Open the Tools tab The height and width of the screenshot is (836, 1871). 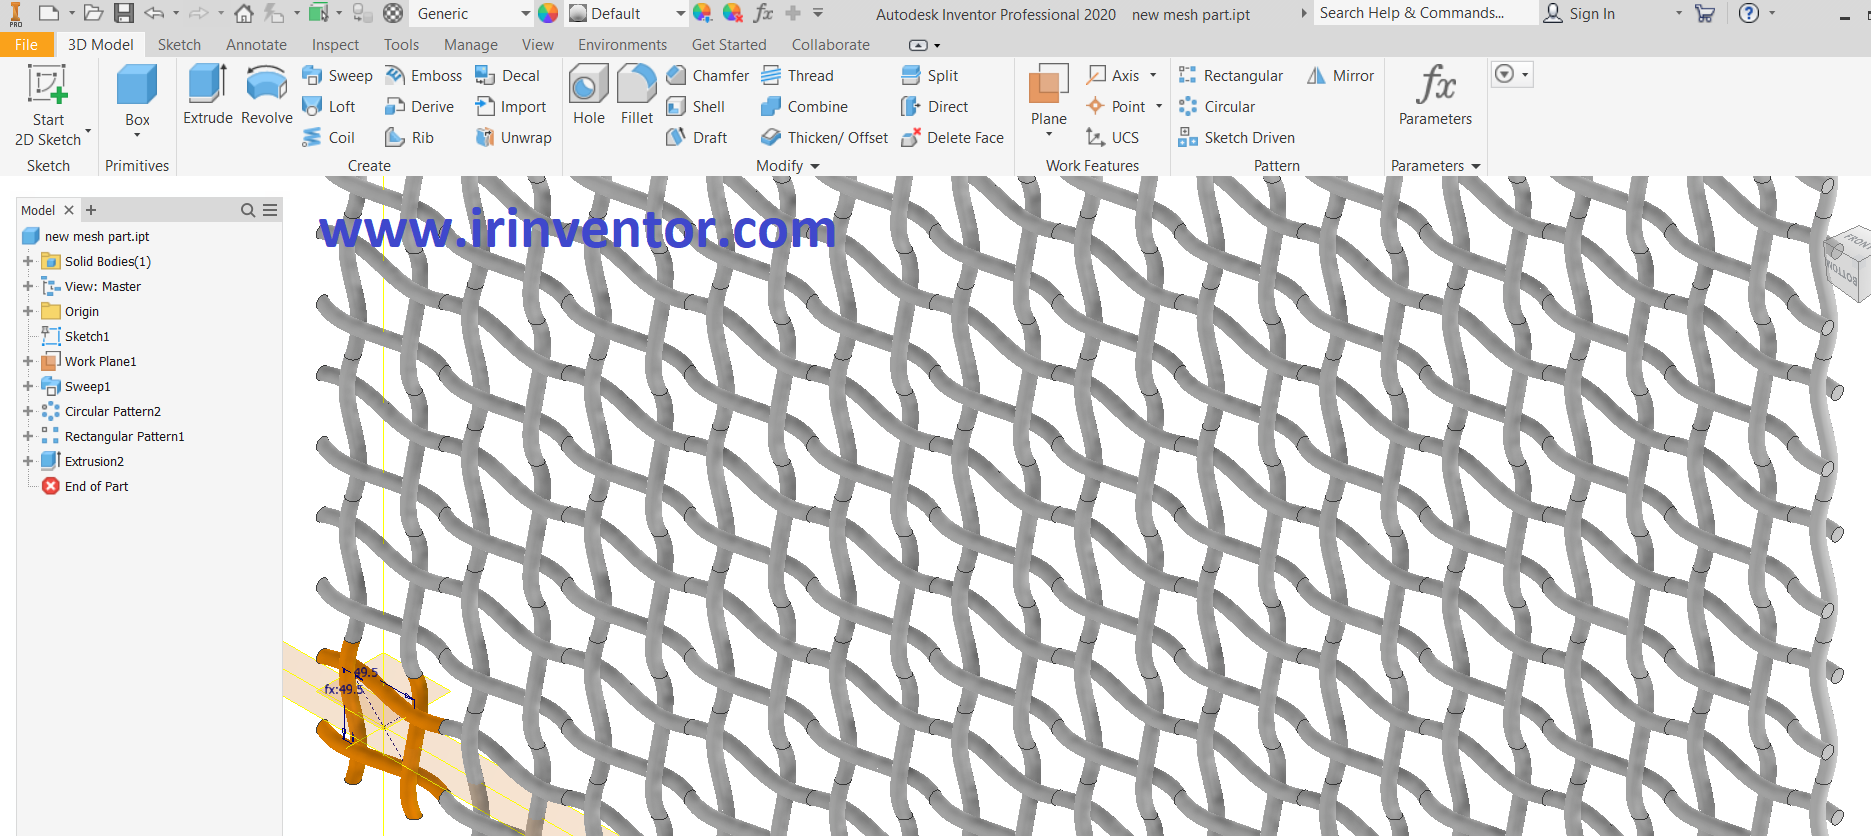[401, 45]
